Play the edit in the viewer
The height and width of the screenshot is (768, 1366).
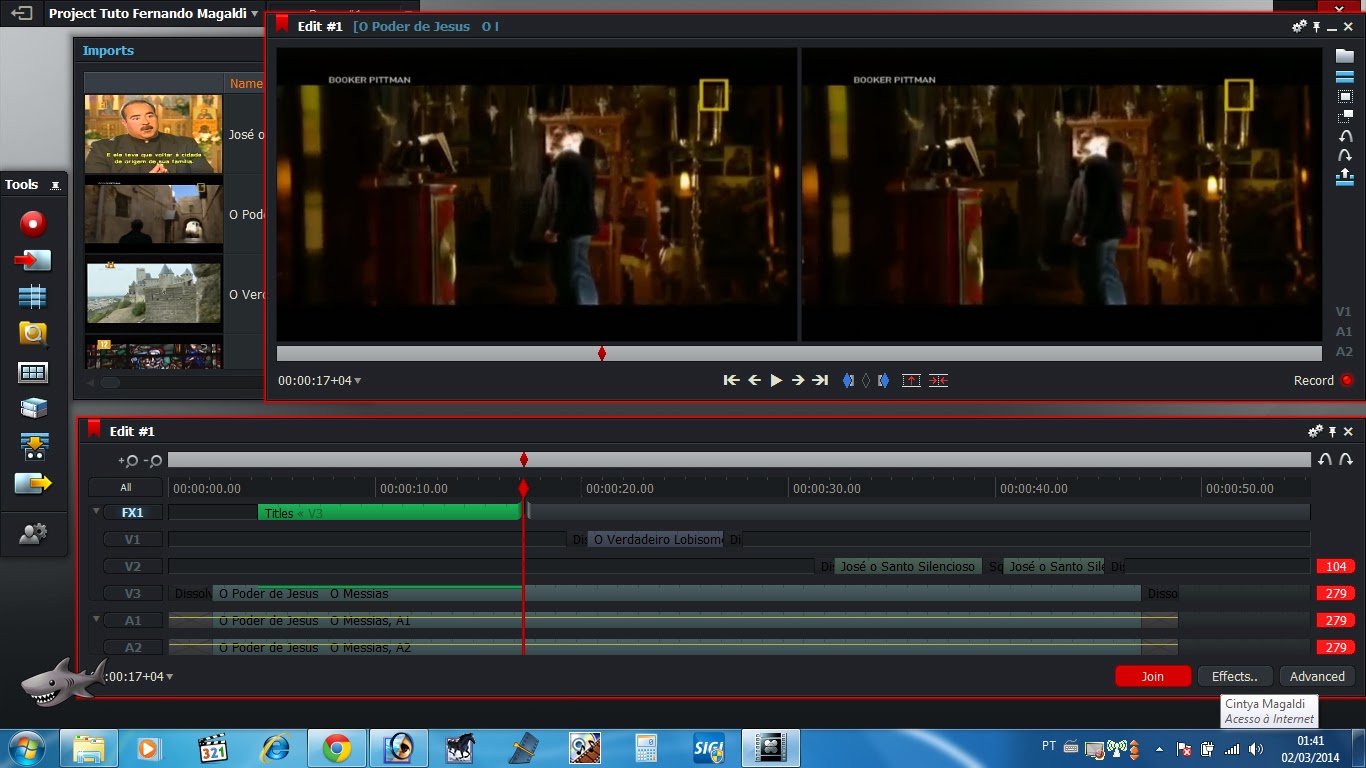pyautogui.click(x=776, y=380)
